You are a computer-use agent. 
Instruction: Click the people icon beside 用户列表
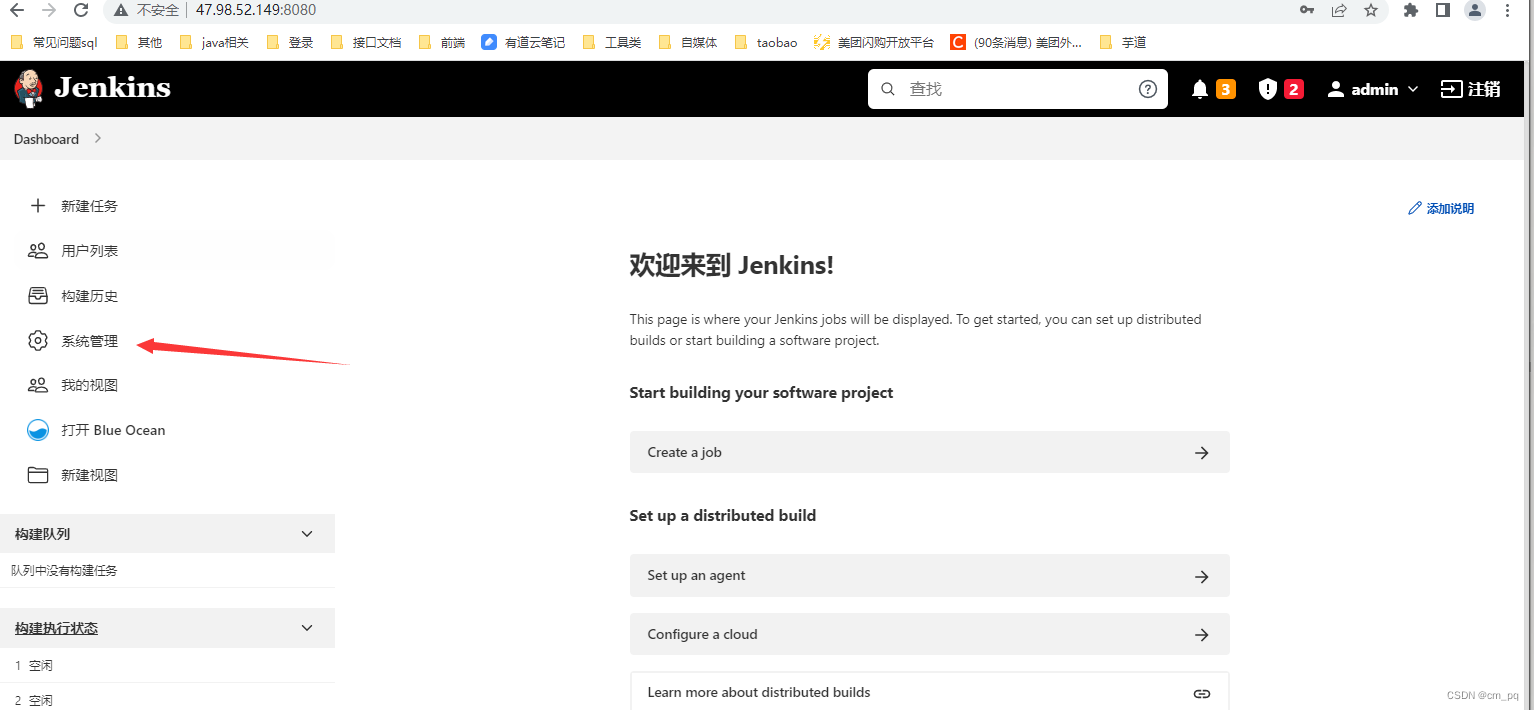(x=38, y=251)
